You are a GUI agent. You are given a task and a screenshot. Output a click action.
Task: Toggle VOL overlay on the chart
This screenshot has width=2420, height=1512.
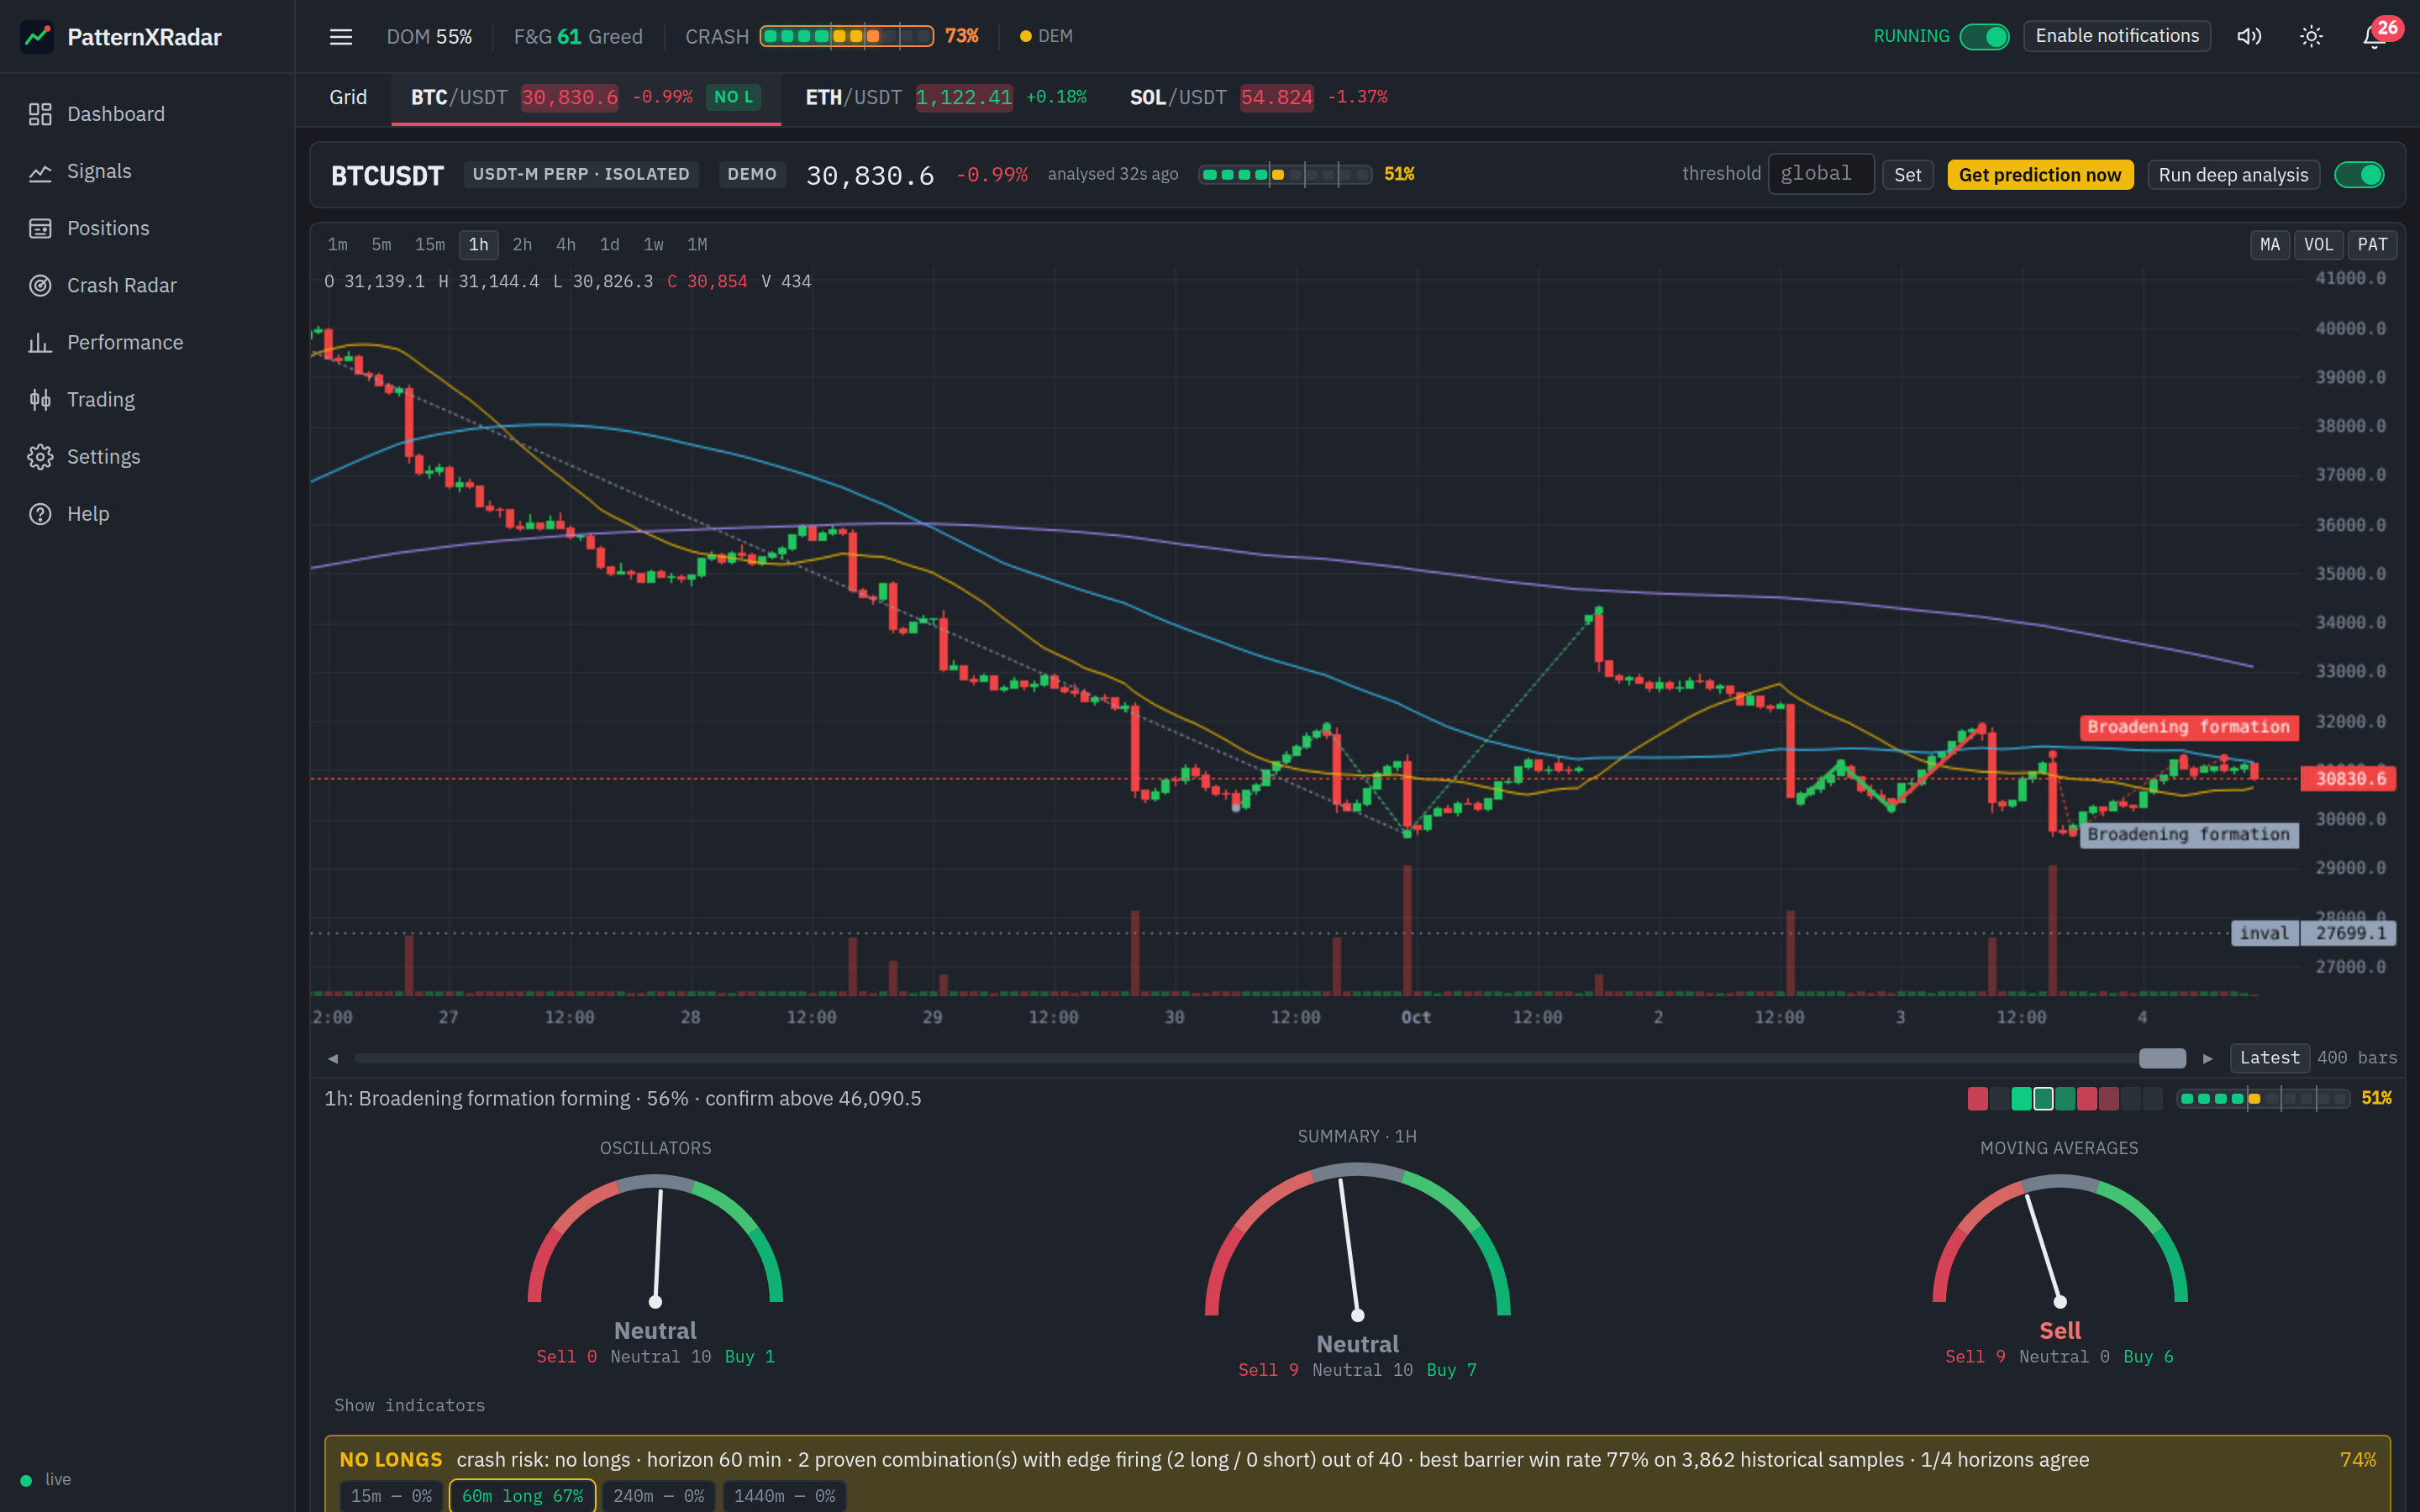(x=2318, y=245)
